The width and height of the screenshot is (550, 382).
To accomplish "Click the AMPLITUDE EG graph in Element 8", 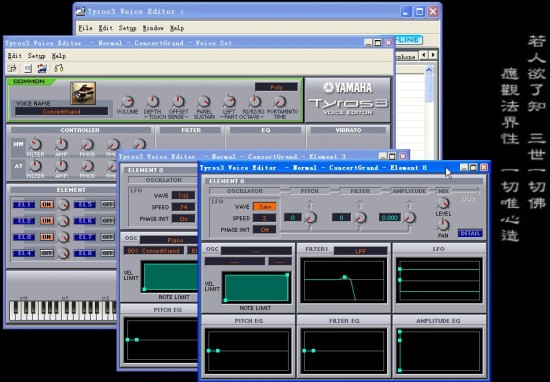I will 439,351.
